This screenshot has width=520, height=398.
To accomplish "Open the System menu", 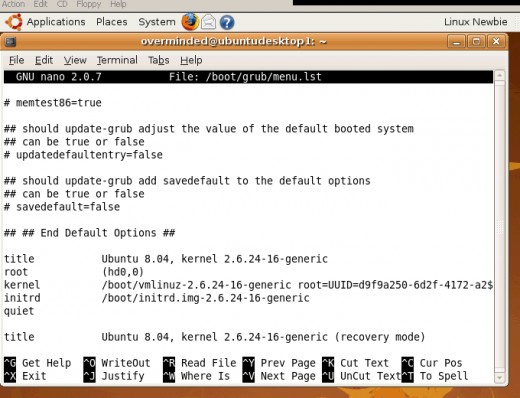I will point(157,22).
